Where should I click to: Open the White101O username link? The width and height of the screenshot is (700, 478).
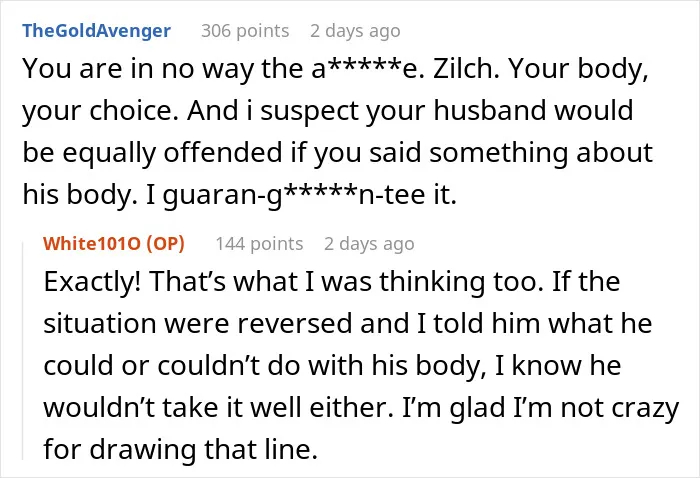92,244
